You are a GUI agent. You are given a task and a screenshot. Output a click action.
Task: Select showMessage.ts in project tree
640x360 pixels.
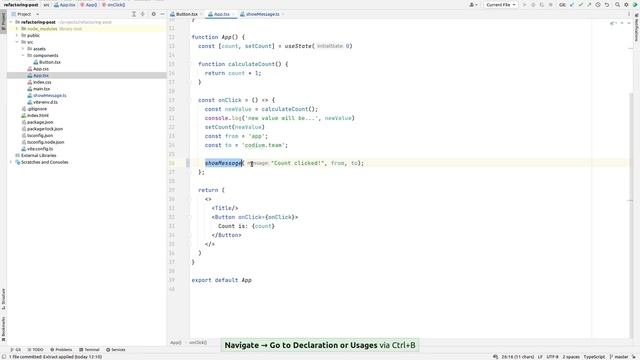(47, 96)
